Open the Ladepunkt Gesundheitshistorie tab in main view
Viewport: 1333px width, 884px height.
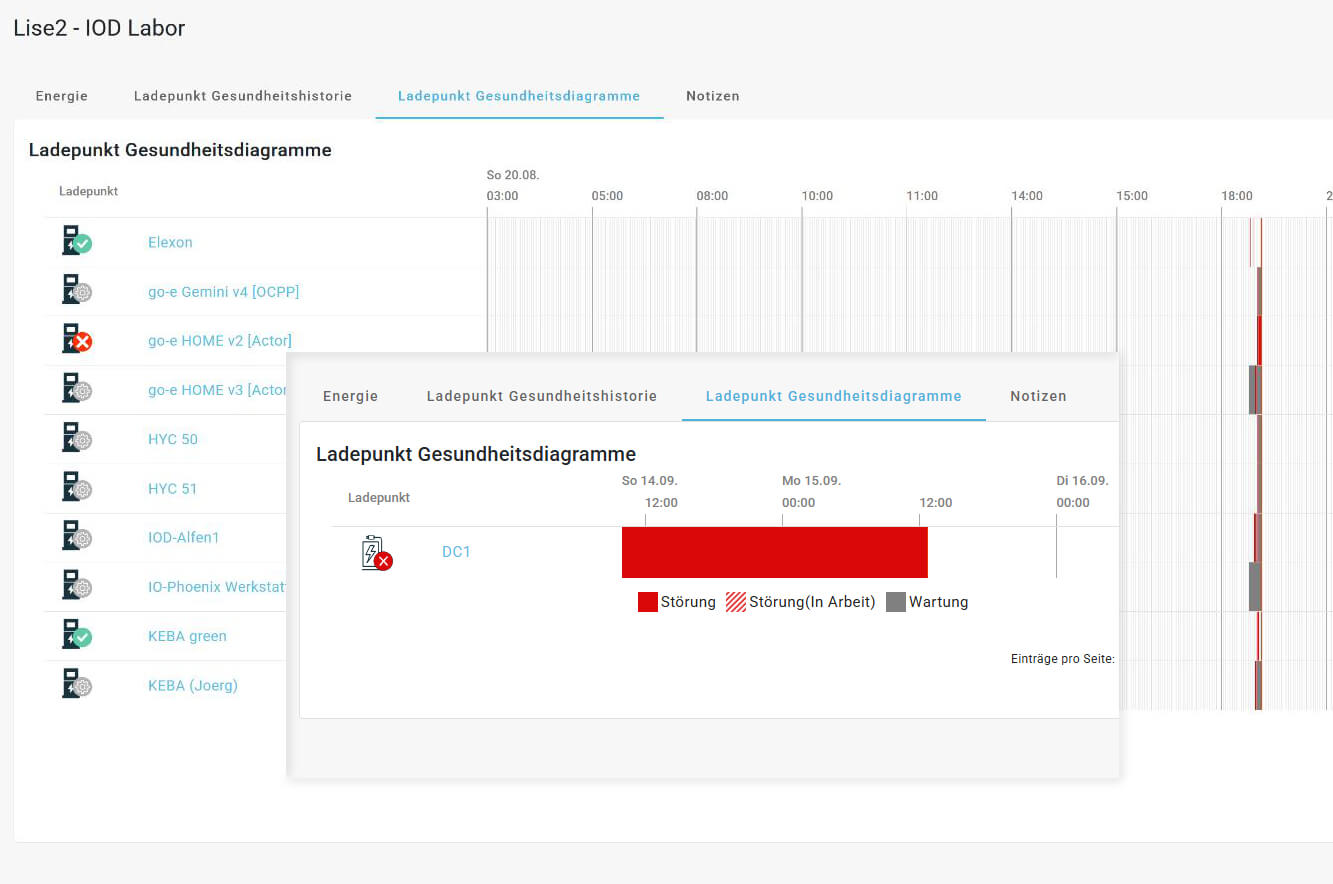tap(243, 96)
